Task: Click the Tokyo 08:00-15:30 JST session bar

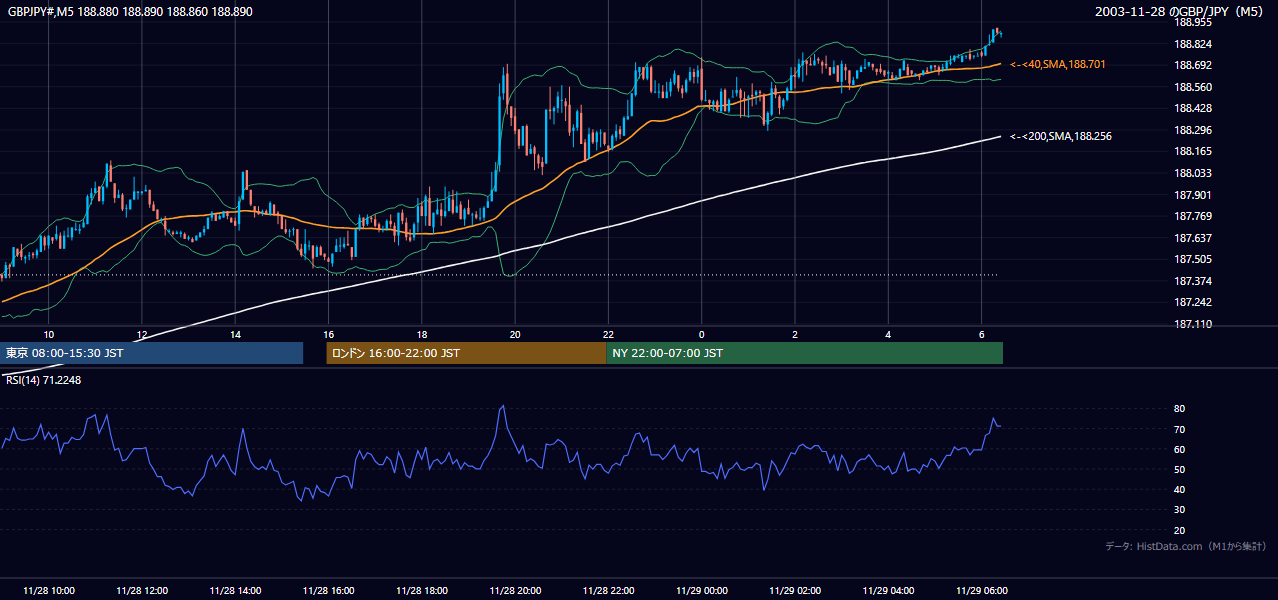Action: click(x=152, y=353)
